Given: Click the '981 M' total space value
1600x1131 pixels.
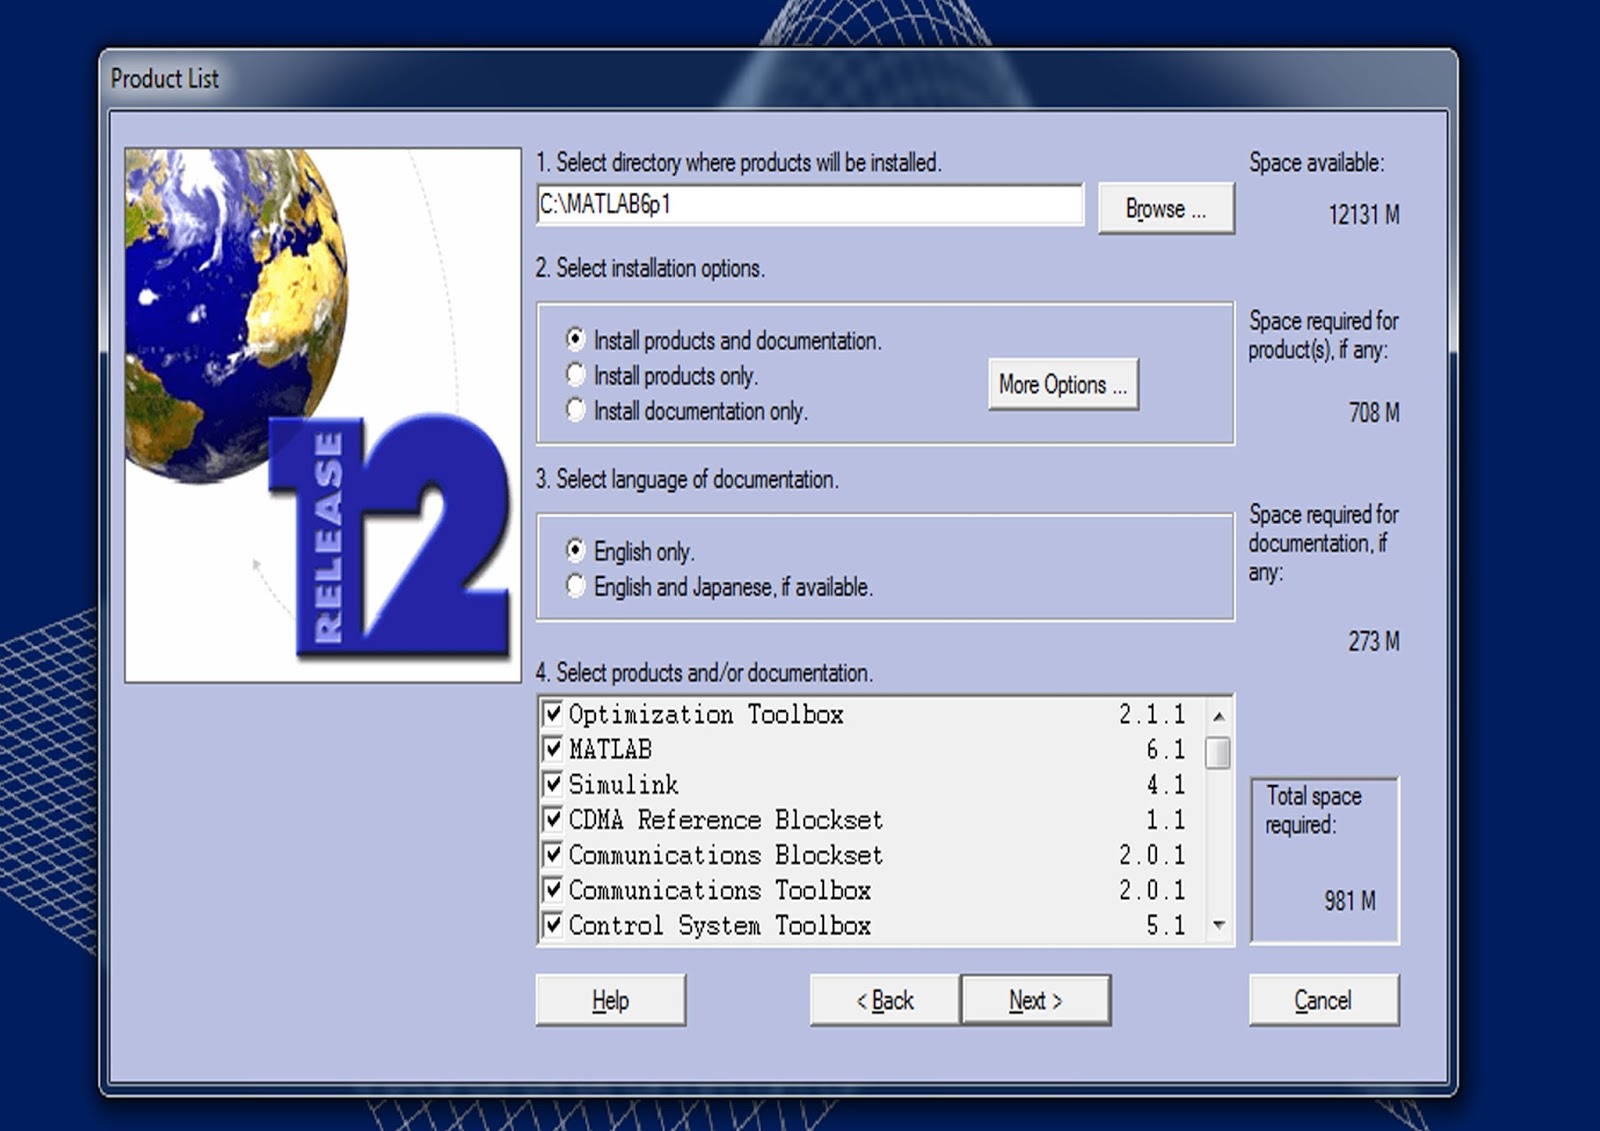Looking at the screenshot, I should tap(1350, 901).
